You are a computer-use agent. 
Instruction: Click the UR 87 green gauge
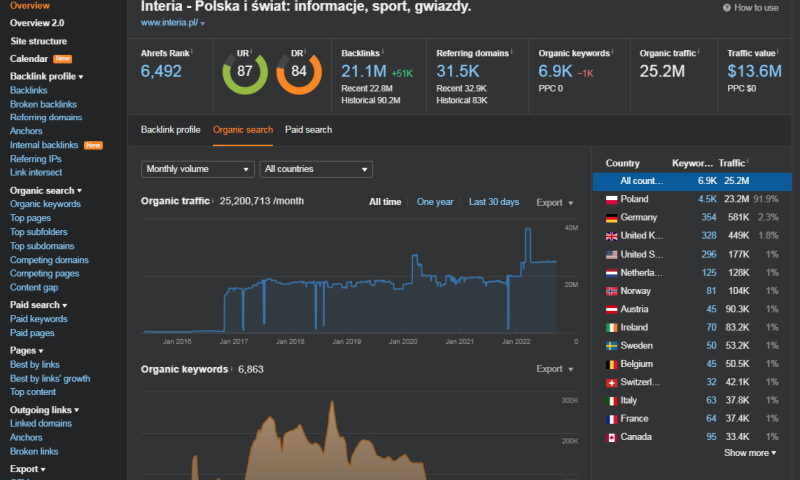point(245,72)
